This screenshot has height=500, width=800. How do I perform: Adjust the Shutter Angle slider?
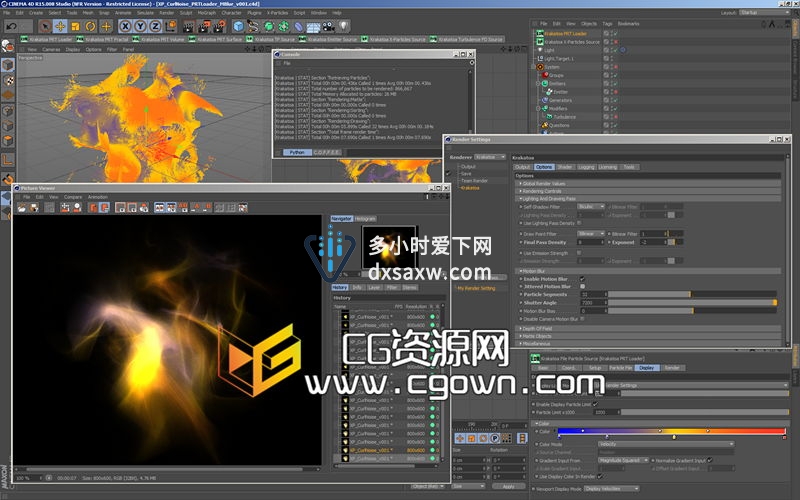pos(692,303)
